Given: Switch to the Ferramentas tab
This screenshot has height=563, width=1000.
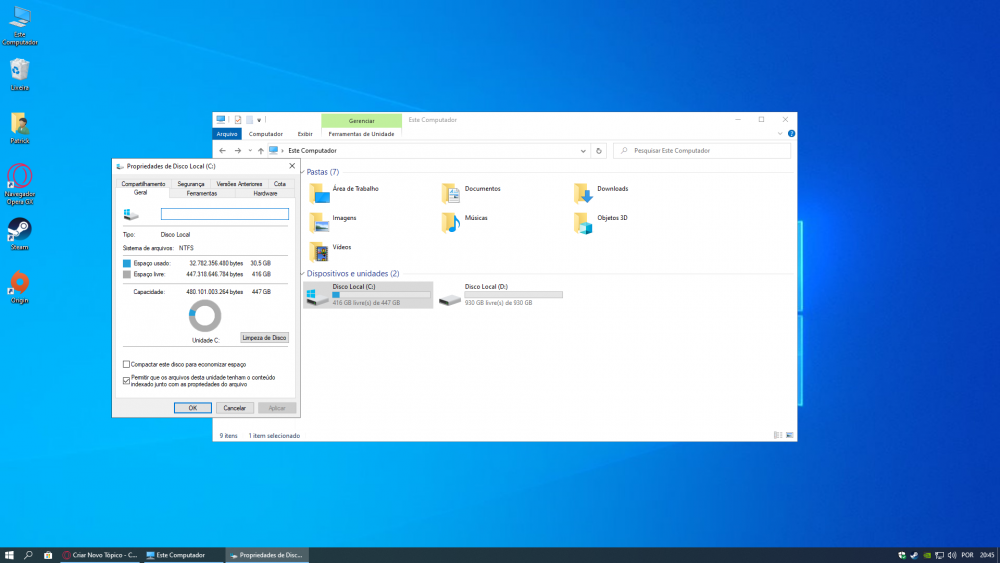Looking at the screenshot, I should (201, 193).
